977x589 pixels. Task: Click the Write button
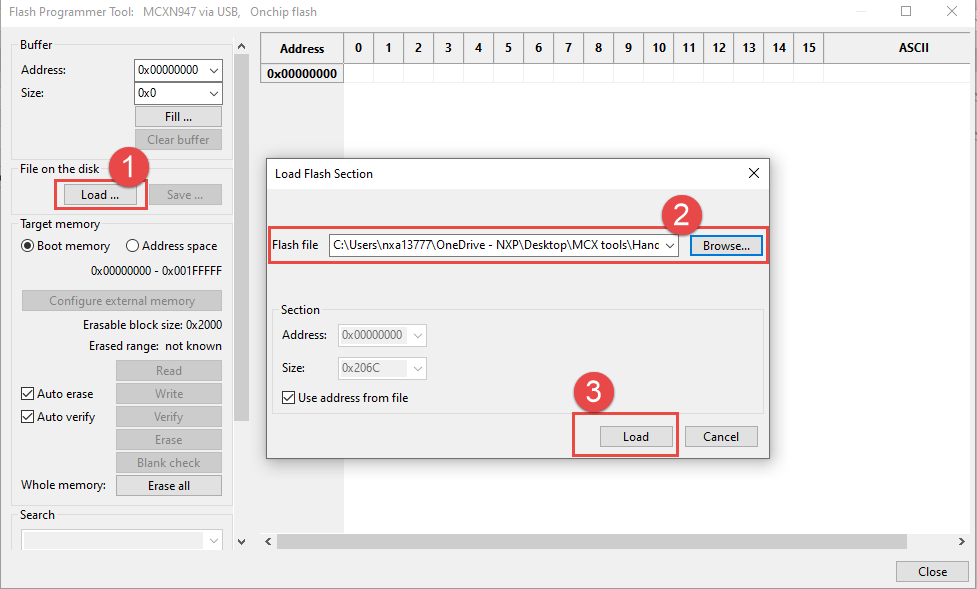tap(168, 393)
